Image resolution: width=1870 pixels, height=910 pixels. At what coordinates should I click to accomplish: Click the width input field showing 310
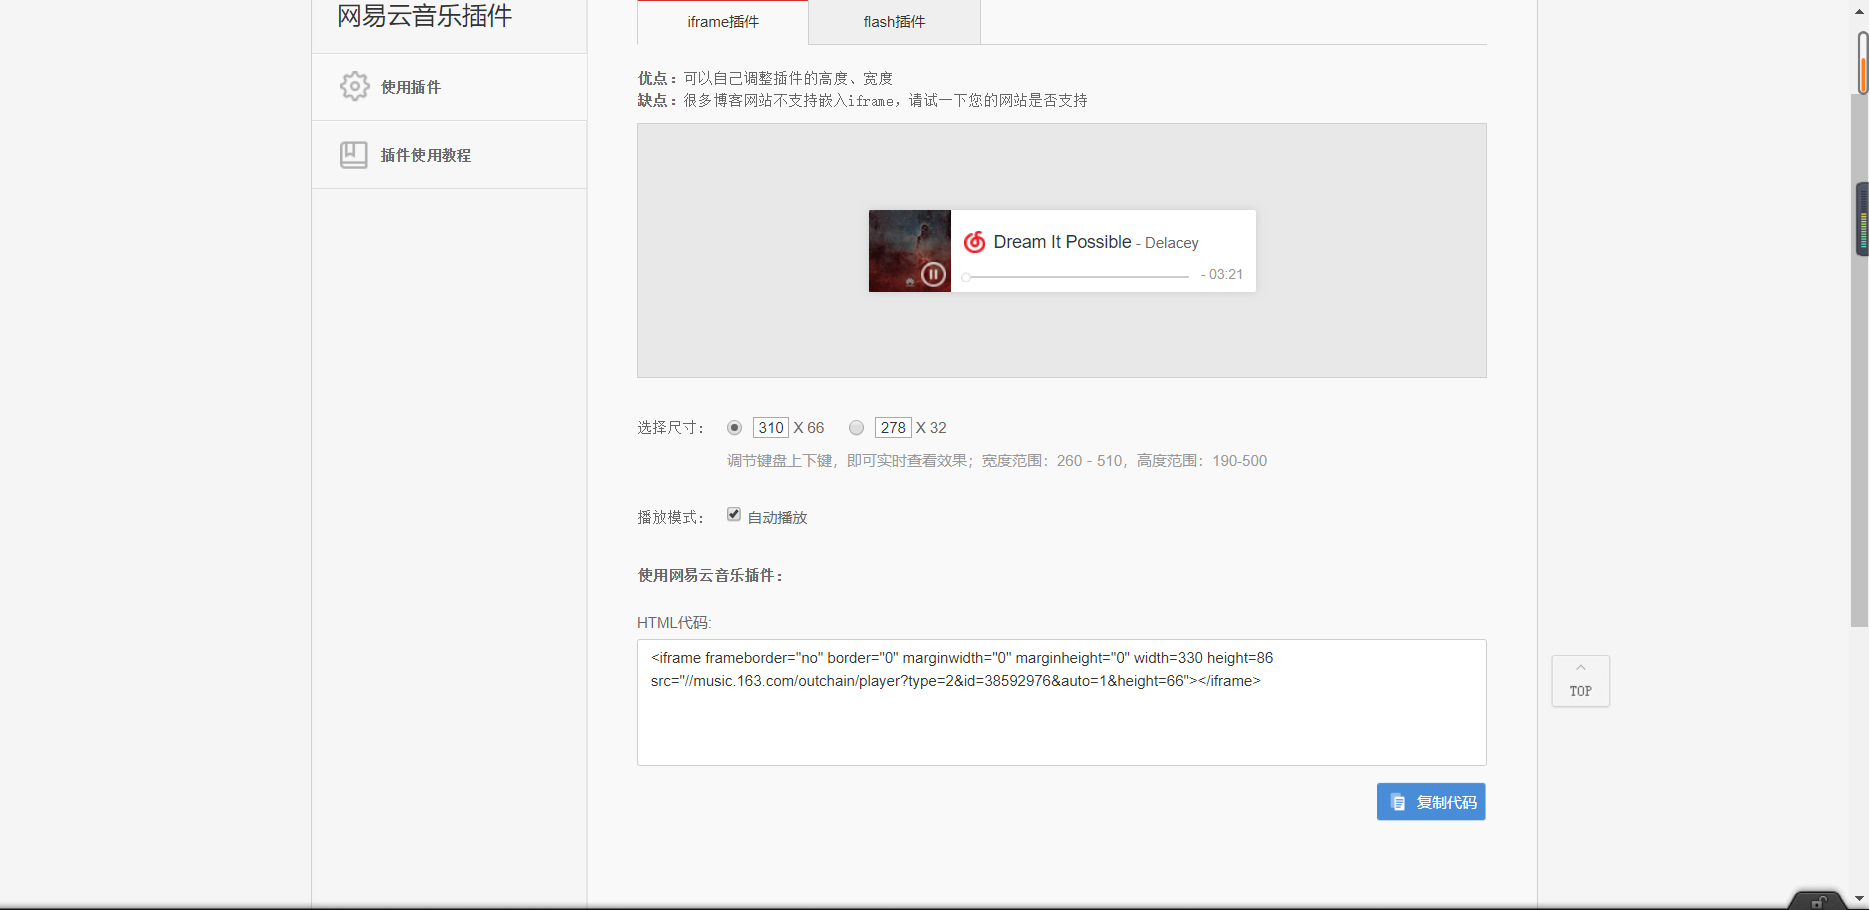pos(771,428)
